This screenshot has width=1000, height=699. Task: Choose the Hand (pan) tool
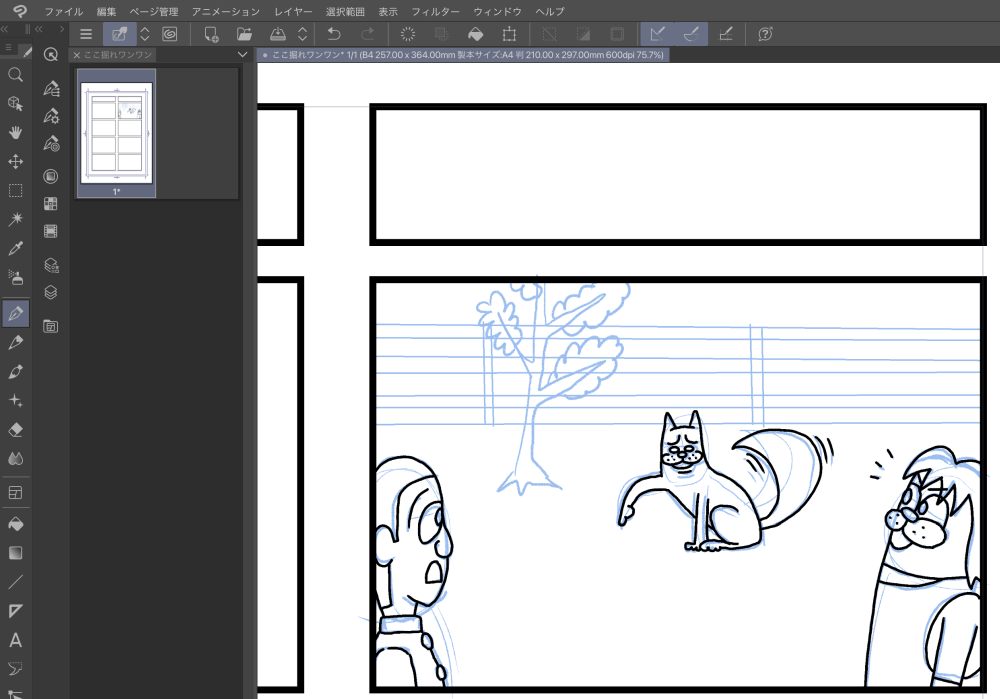15,132
